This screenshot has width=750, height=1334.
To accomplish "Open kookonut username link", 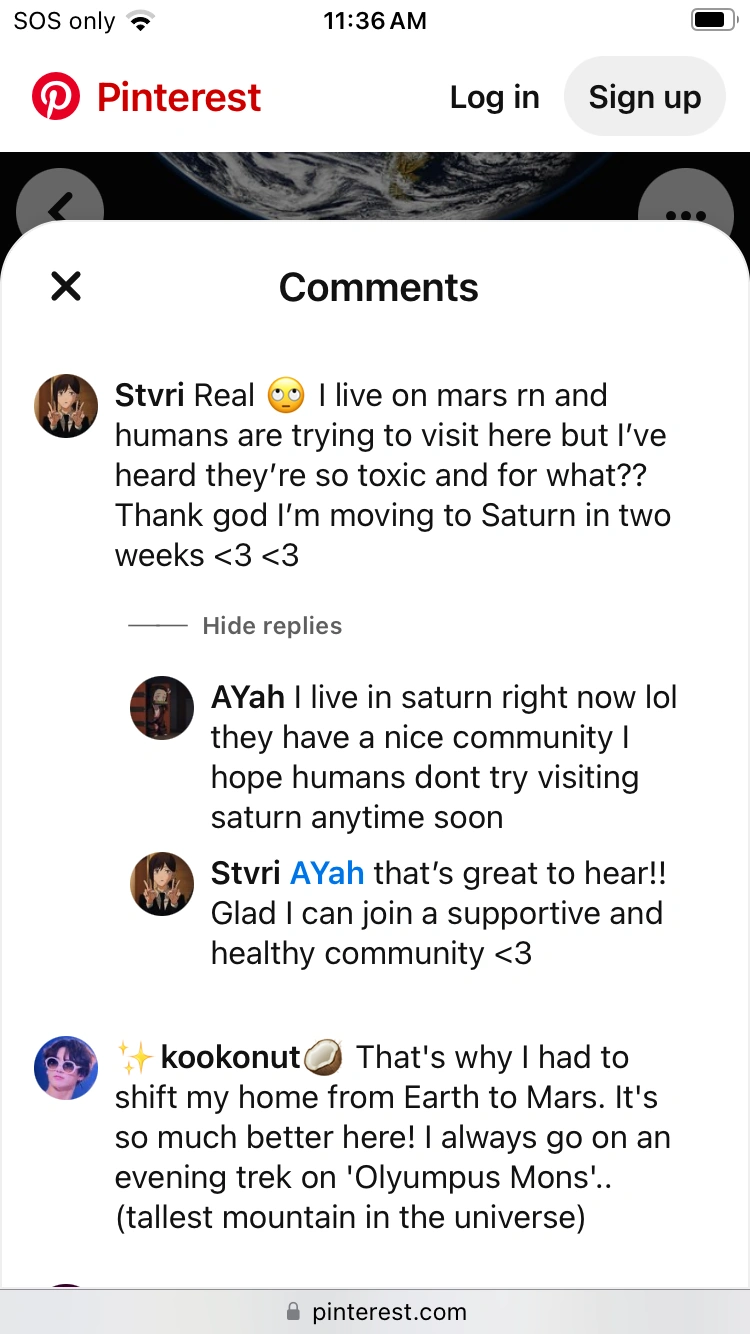I will pos(230,1057).
